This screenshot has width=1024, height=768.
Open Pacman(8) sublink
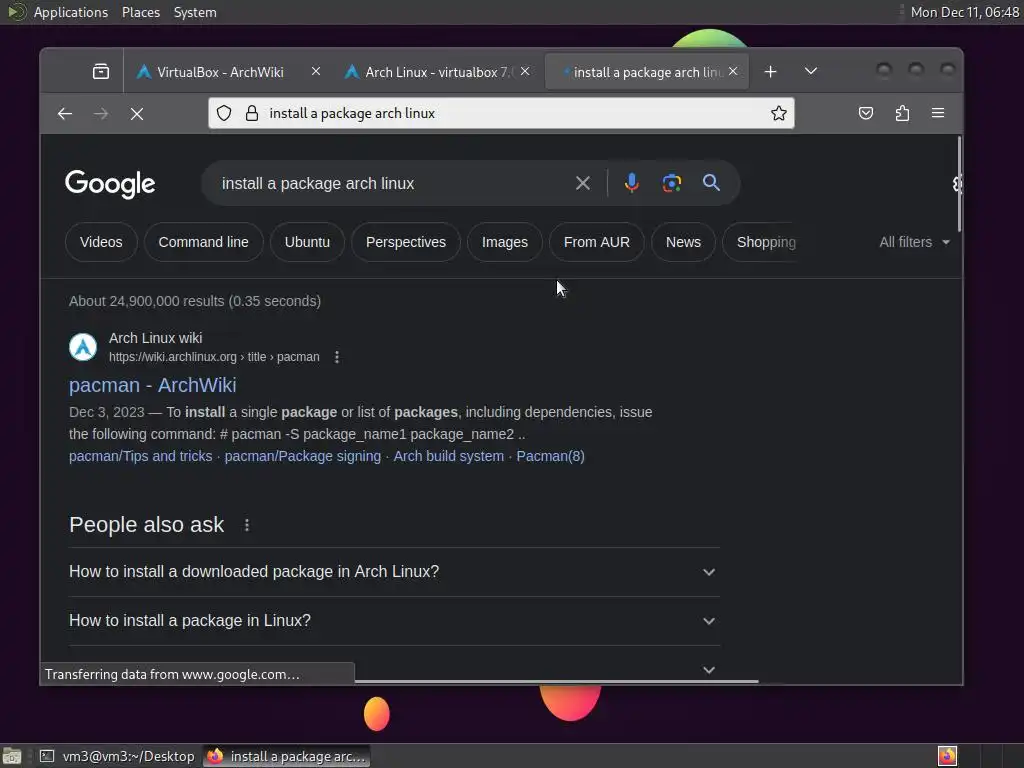(551, 456)
